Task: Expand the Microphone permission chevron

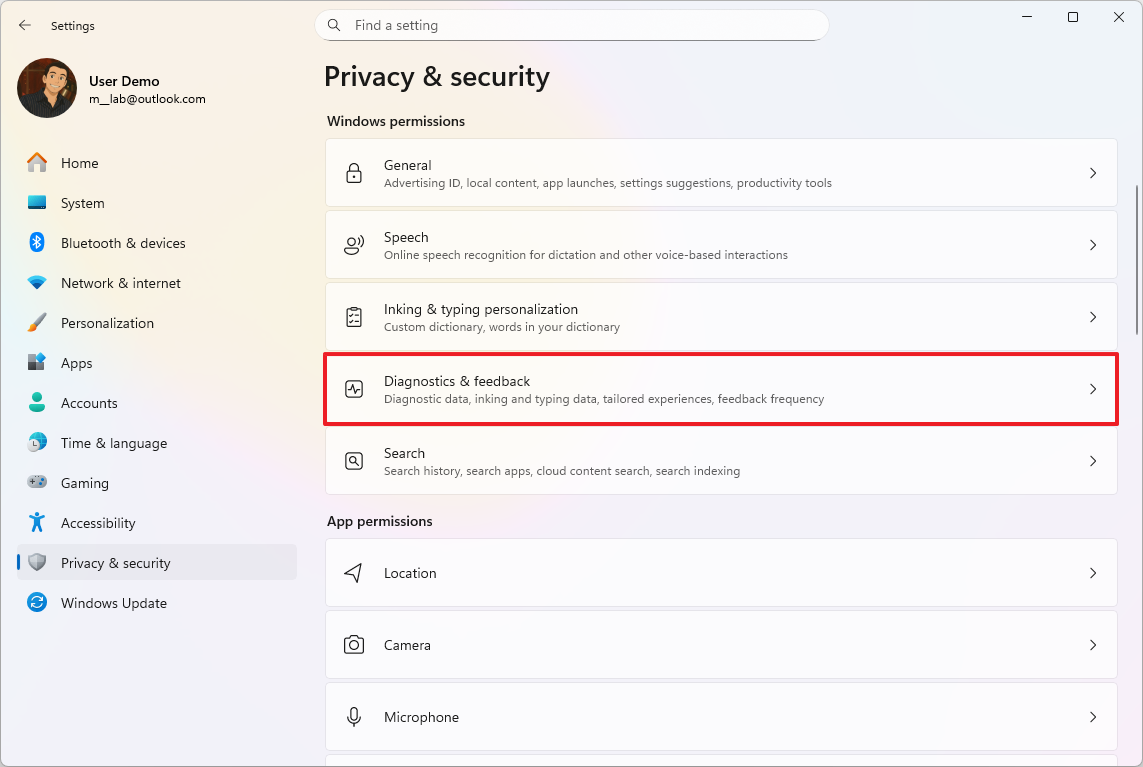Action: 1093,717
